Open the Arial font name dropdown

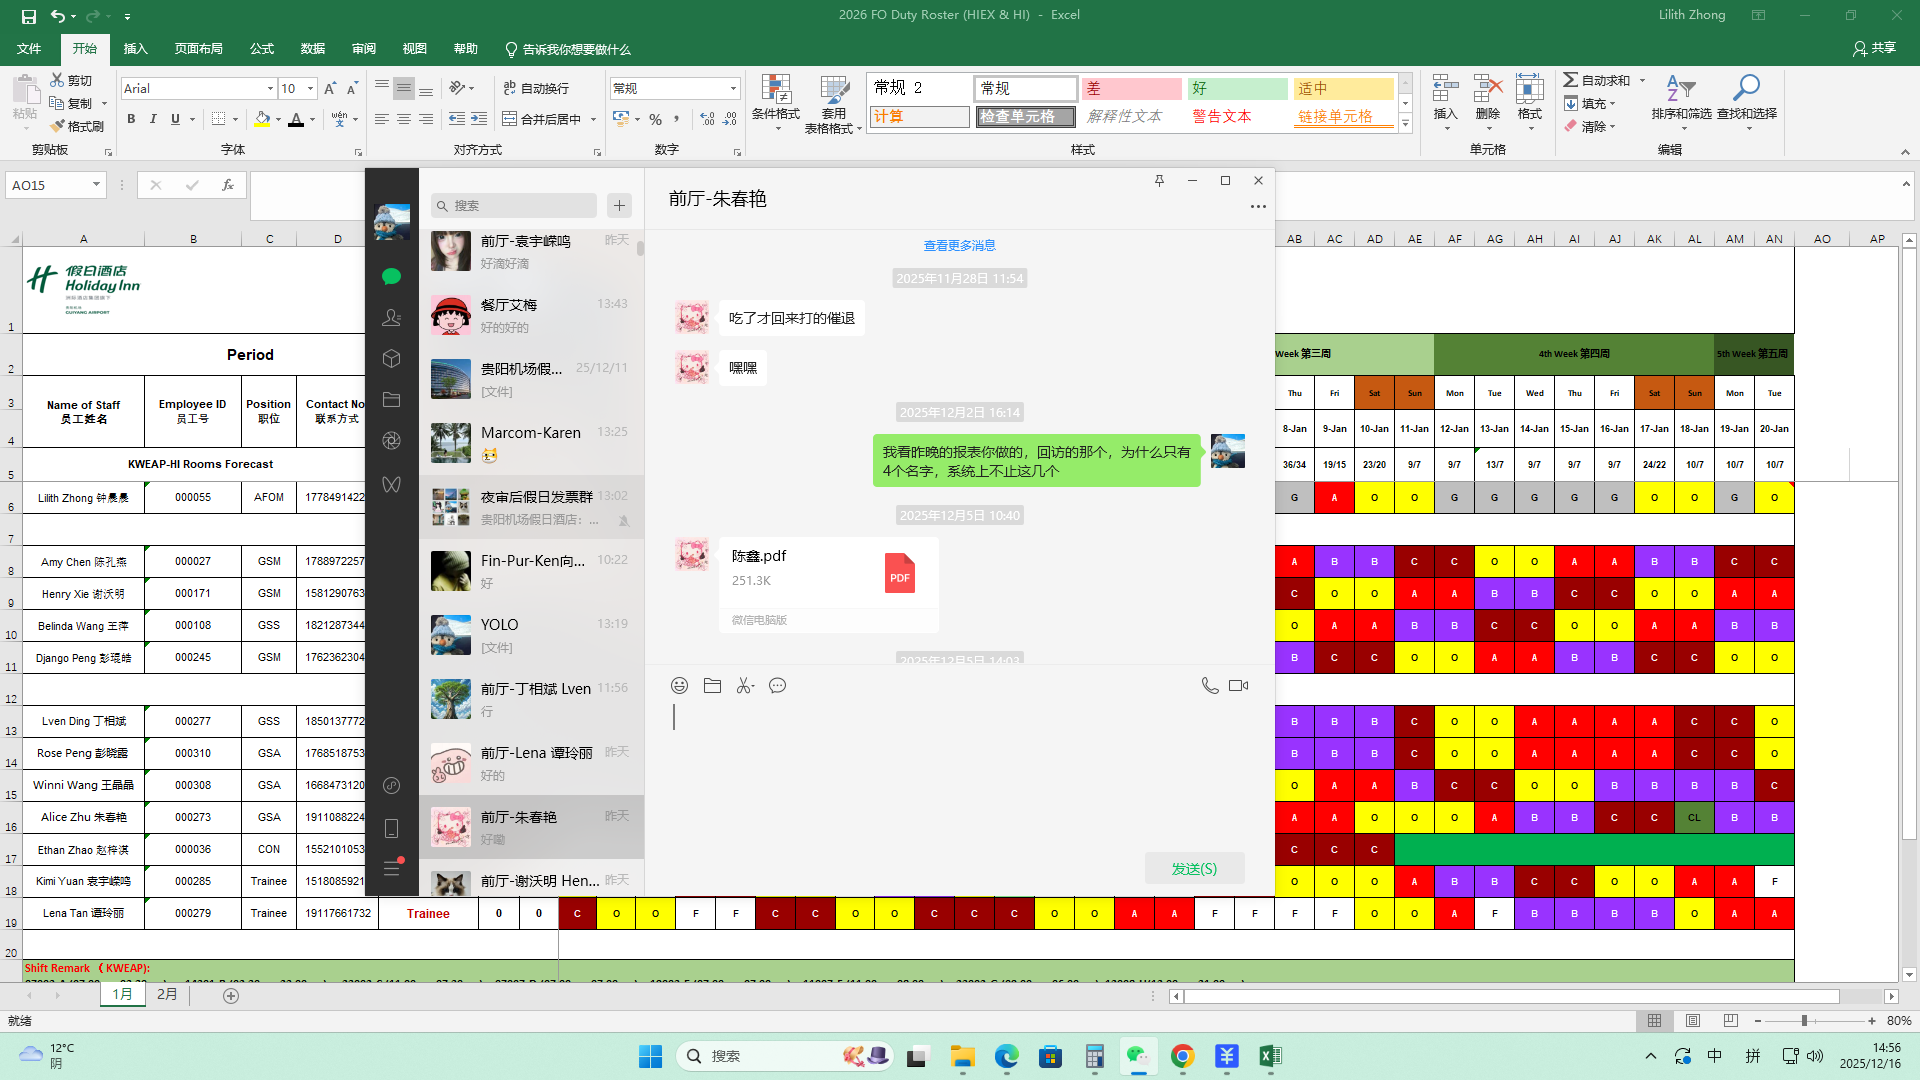[270, 89]
